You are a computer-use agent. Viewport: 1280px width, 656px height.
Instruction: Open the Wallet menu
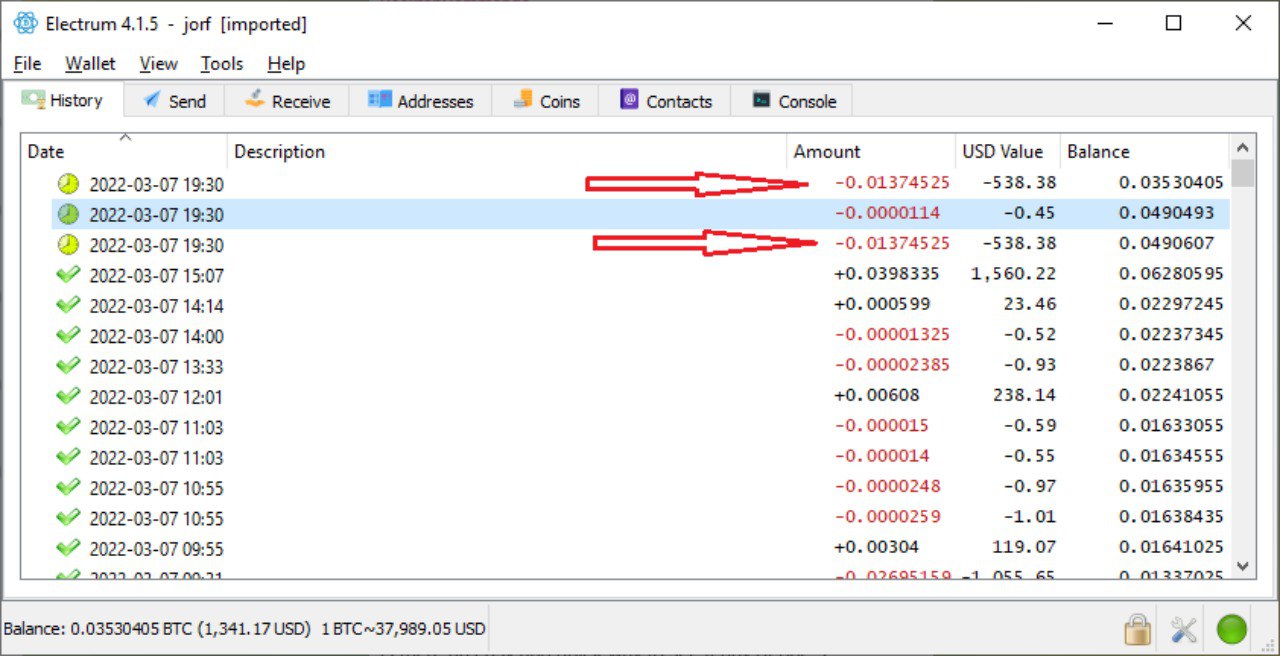90,63
